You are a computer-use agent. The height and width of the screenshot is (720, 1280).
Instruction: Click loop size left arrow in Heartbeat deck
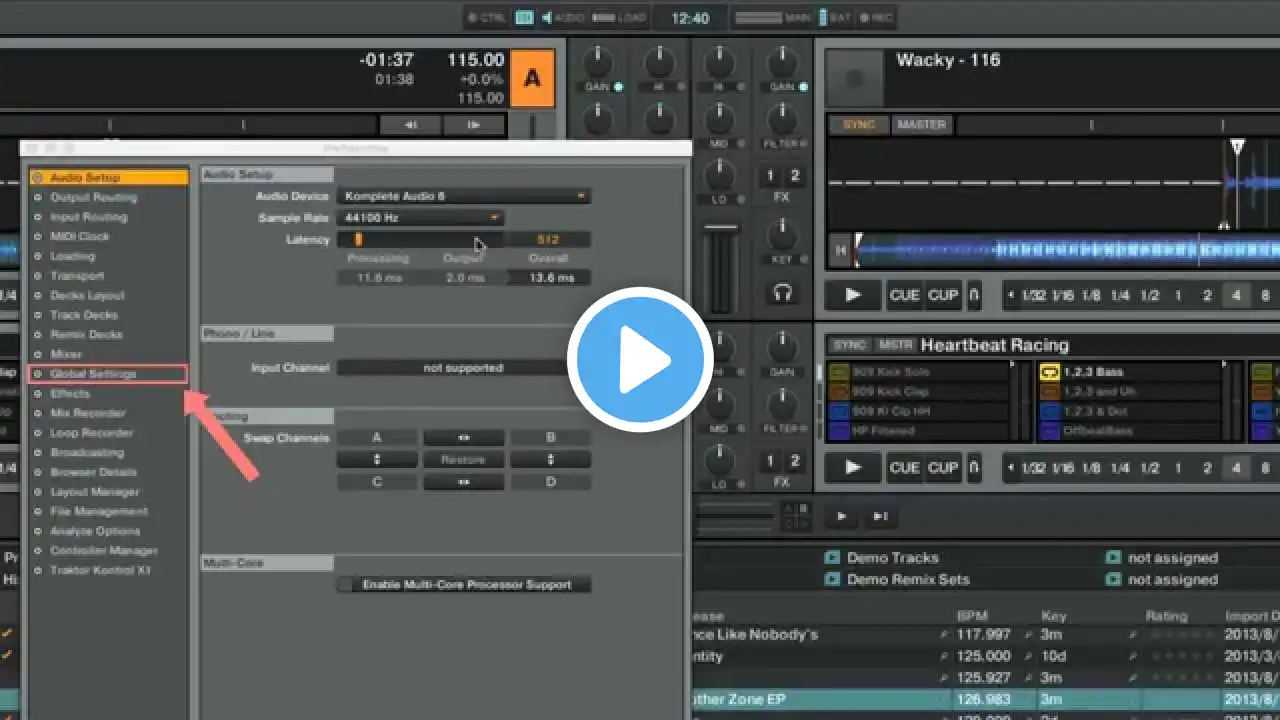click(1009, 468)
